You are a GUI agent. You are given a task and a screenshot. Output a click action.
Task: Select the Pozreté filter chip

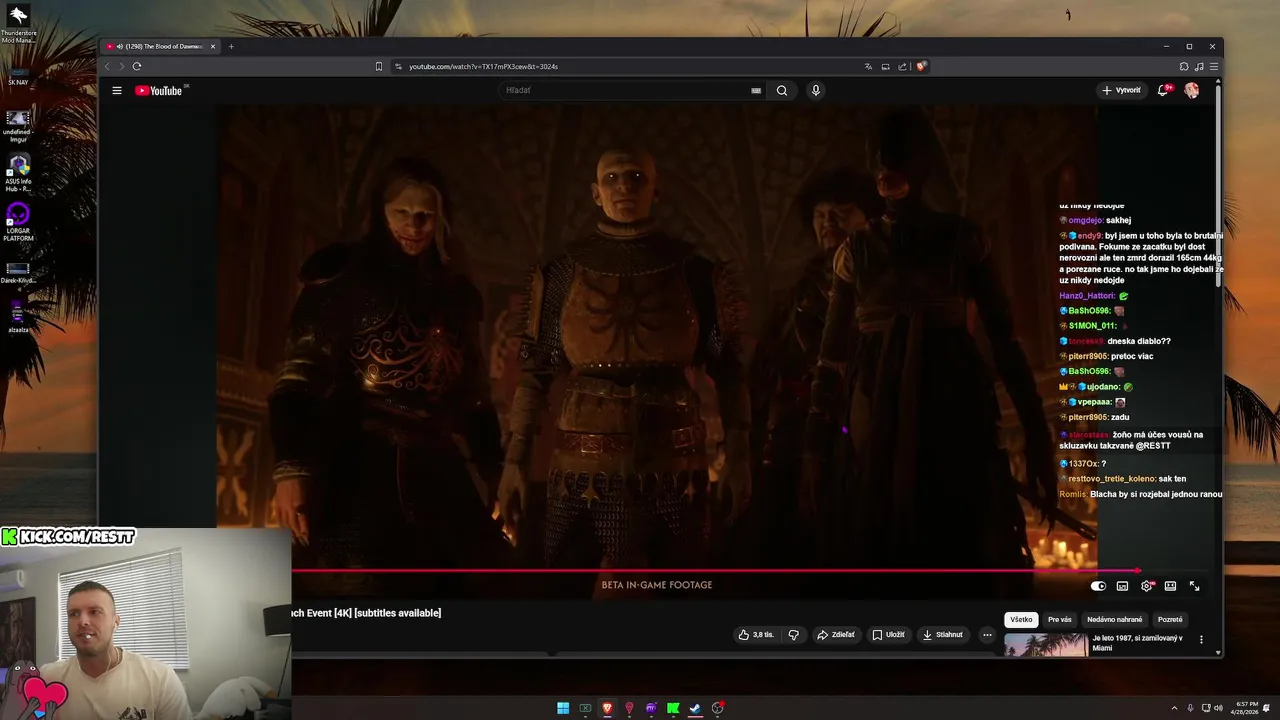coord(1170,620)
